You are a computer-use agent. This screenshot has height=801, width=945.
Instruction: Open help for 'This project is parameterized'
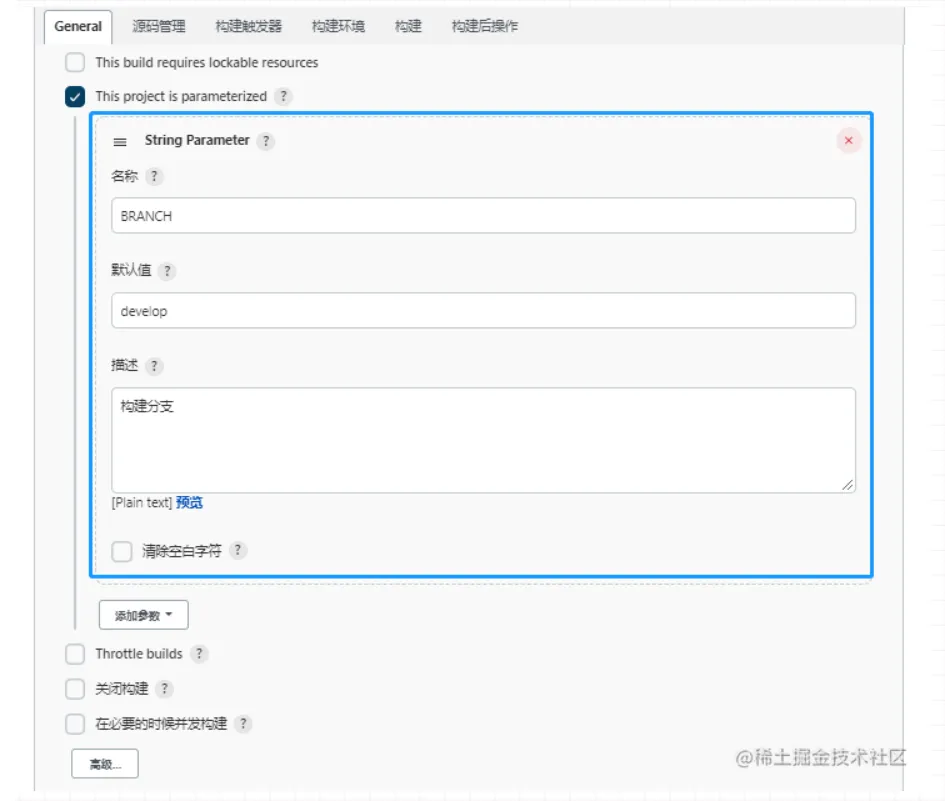pyautogui.click(x=283, y=96)
